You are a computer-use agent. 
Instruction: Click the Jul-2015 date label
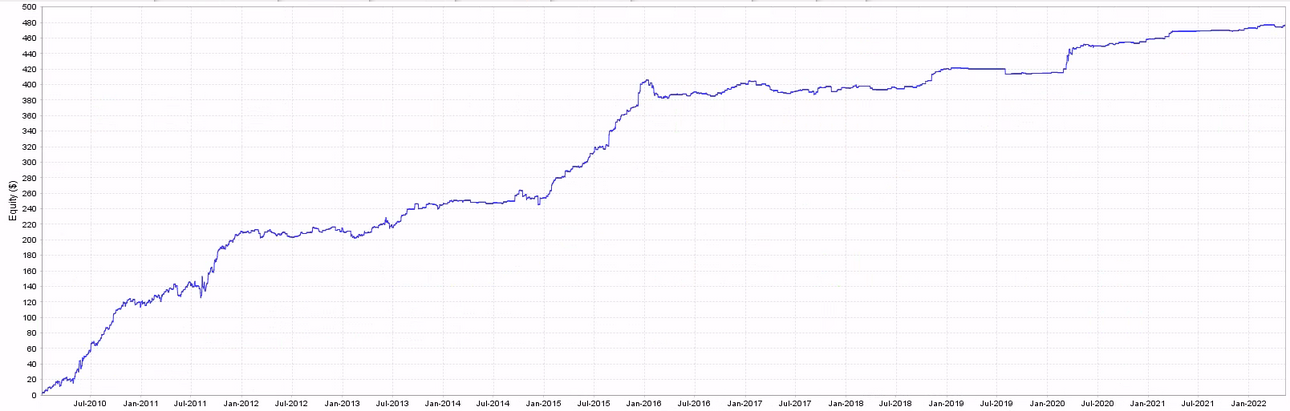click(x=595, y=404)
